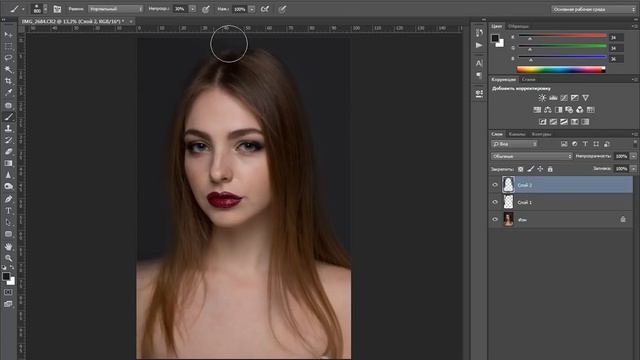Select the Magic Wand tool
640x360 pixels.
(x=8, y=69)
